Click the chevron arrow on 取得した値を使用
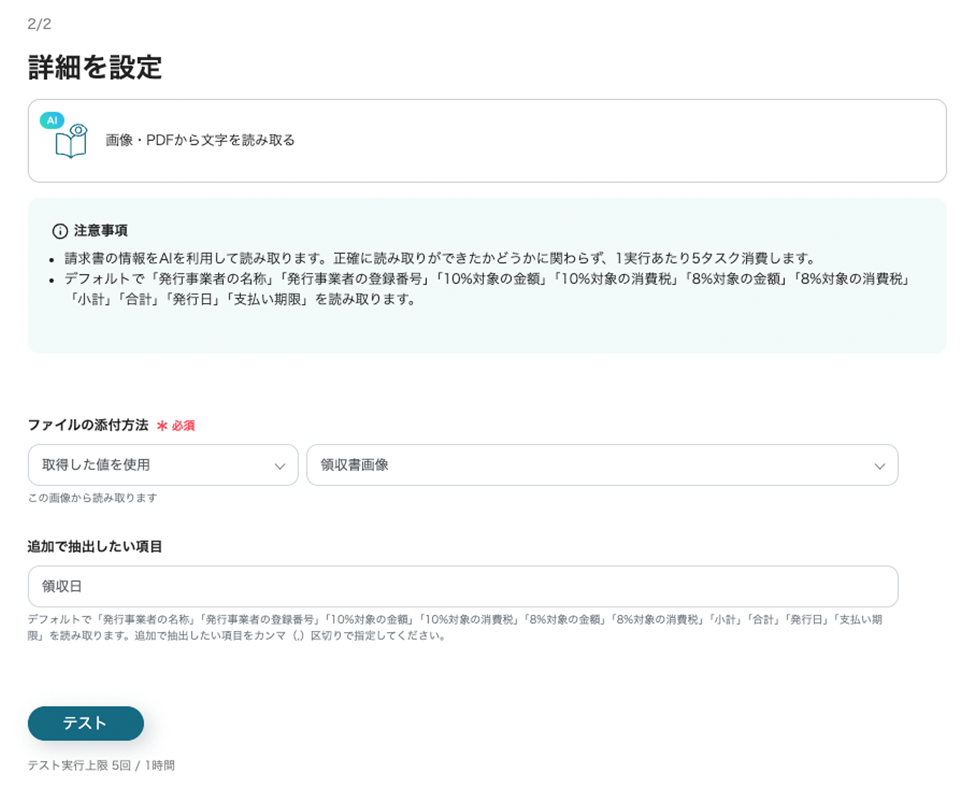Screen dimensions: 960x787 tap(279, 466)
